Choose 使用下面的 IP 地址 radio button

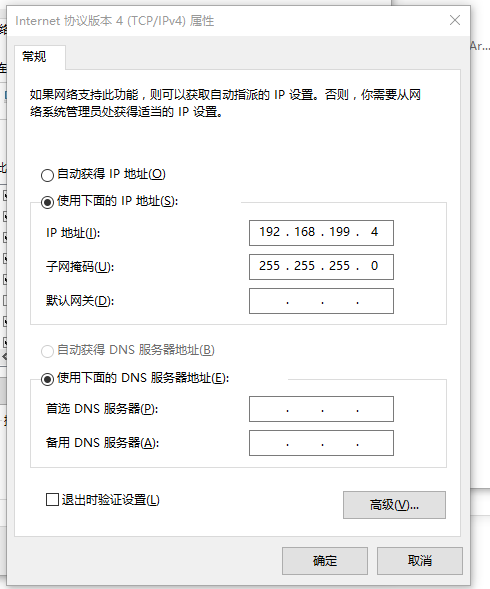(x=47, y=202)
